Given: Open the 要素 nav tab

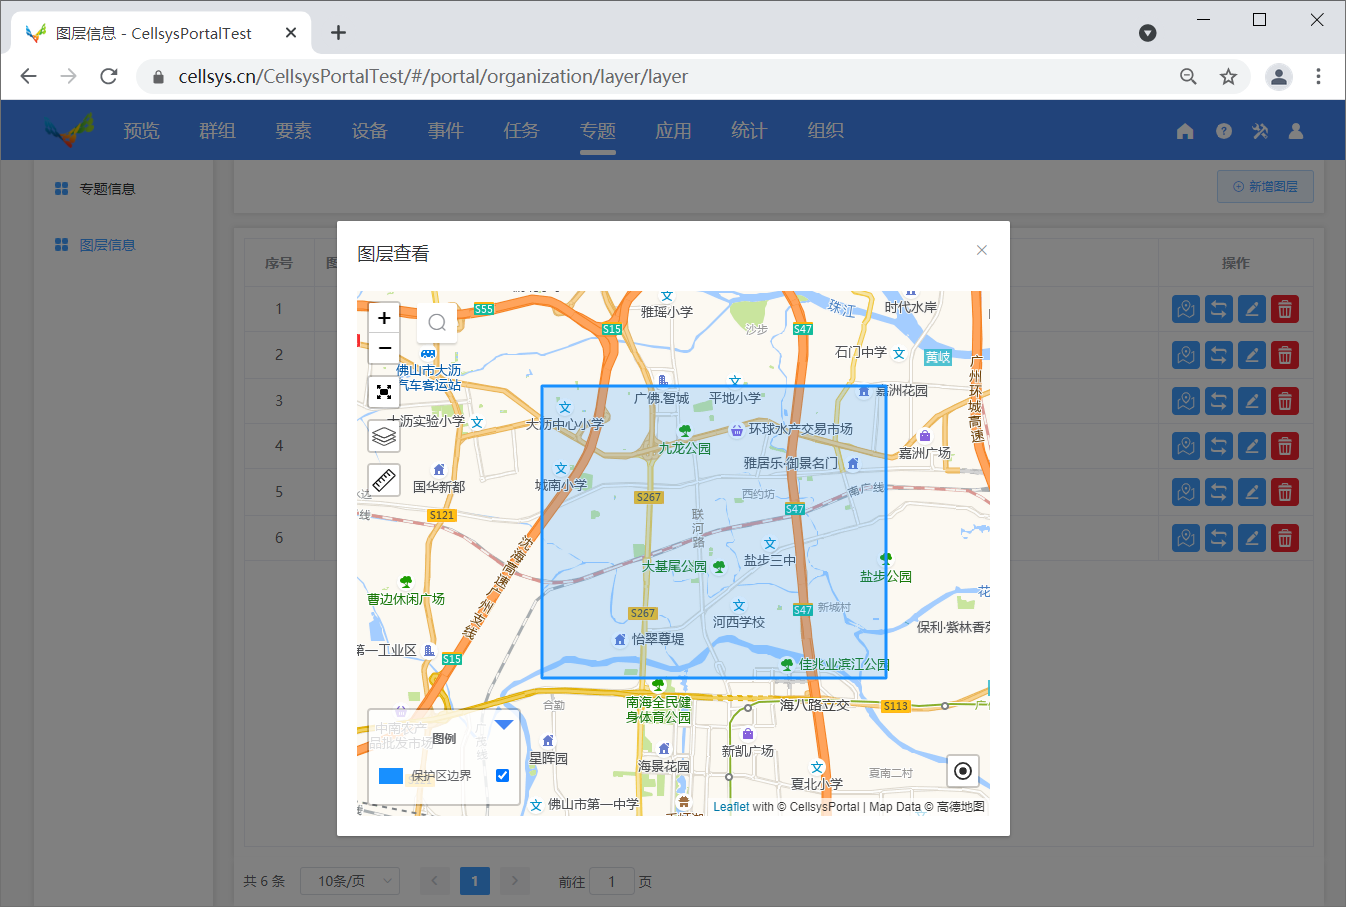Looking at the screenshot, I should [x=293, y=130].
